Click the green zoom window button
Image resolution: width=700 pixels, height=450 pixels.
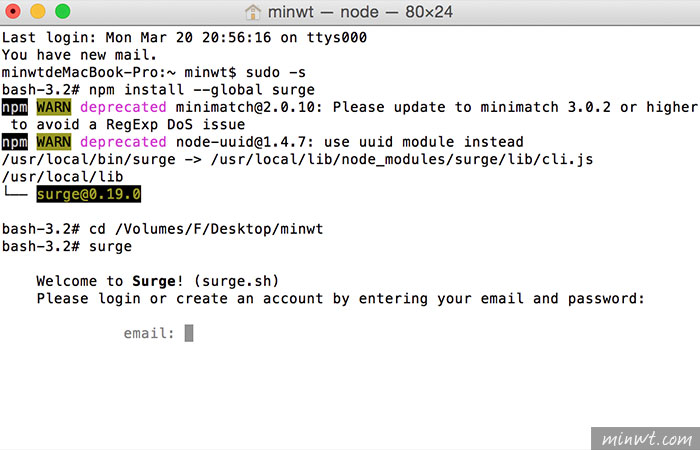[63, 11]
